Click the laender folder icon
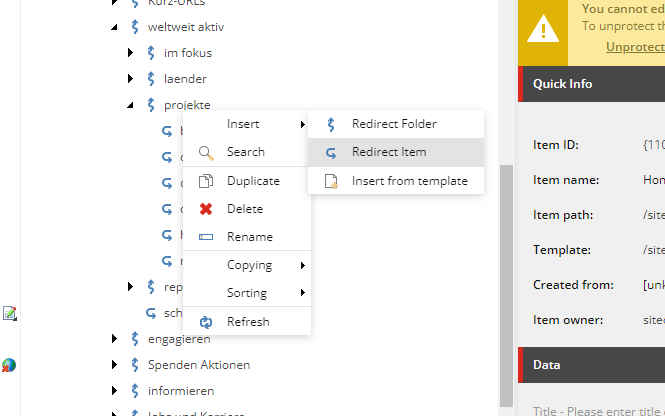Viewport: 665px width, 416px height. [151, 79]
